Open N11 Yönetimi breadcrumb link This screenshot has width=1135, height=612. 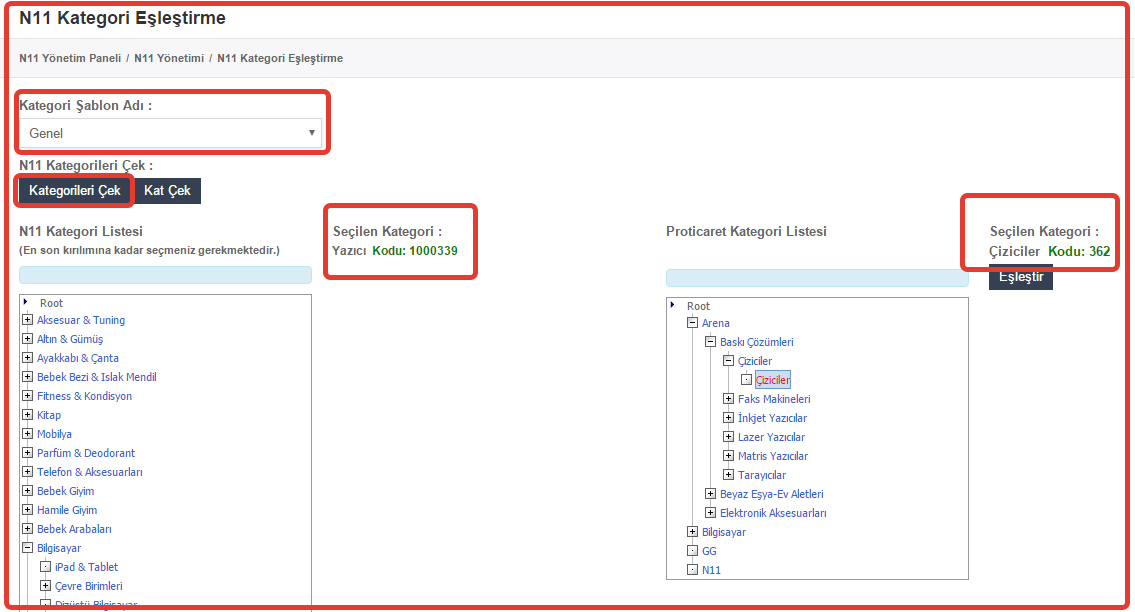[x=169, y=58]
